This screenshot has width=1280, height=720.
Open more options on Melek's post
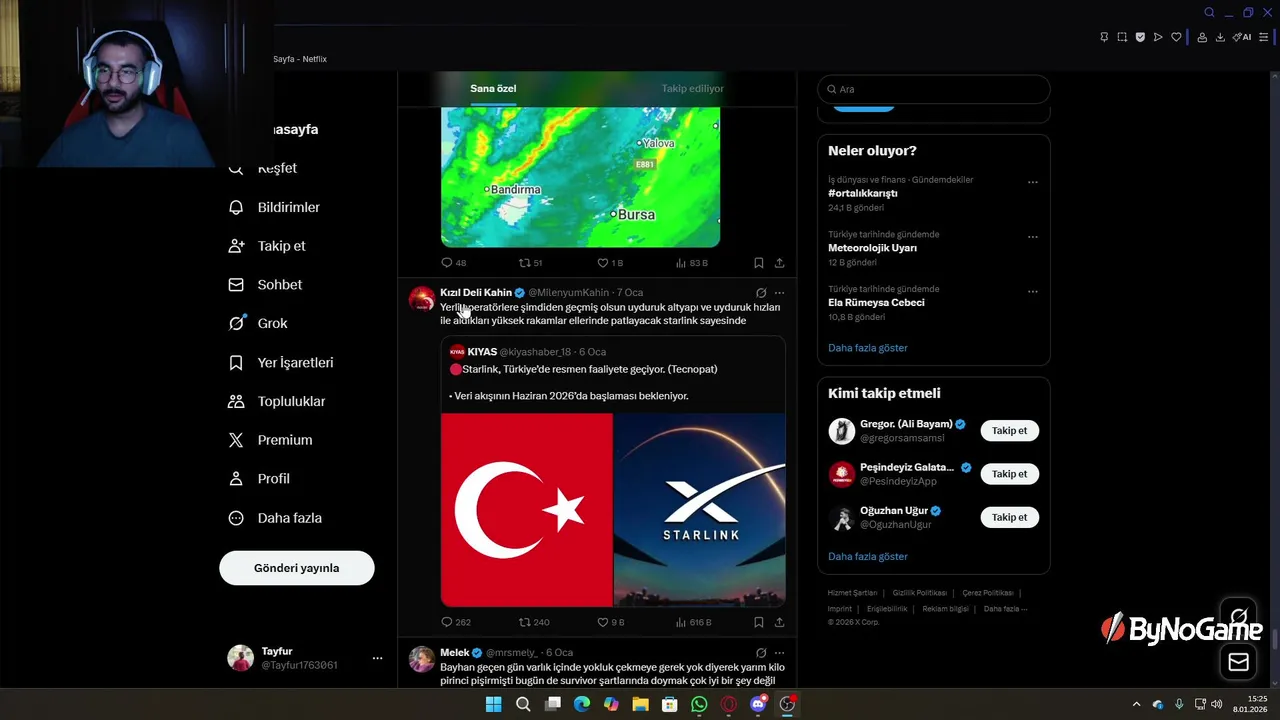tap(780, 653)
